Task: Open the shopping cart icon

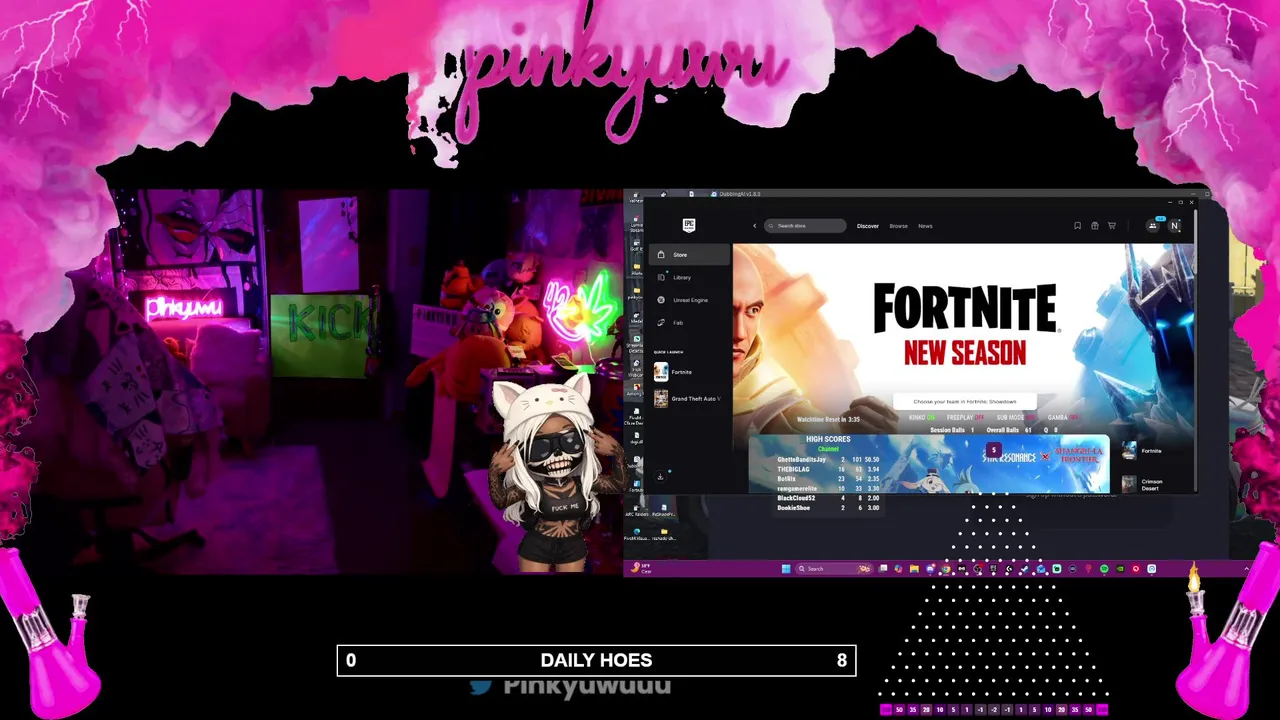Action: [1111, 226]
